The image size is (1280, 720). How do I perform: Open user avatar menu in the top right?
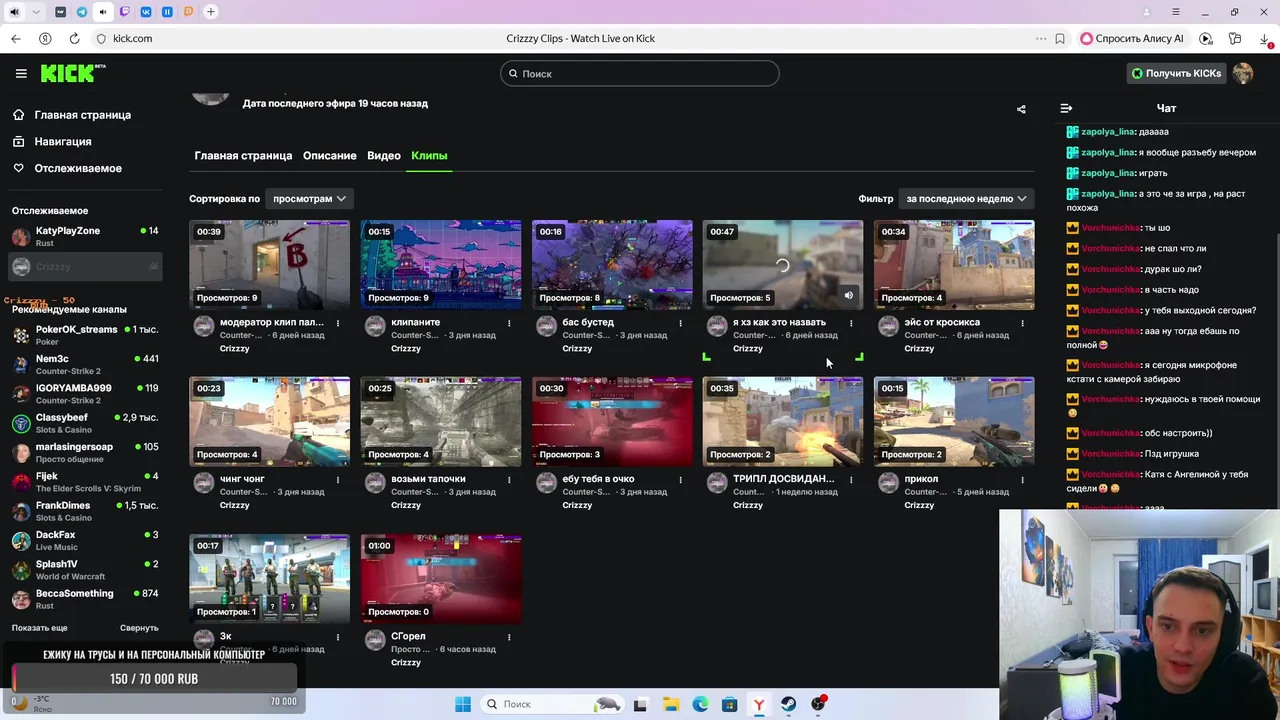pyautogui.click(x=1243, y=73)
